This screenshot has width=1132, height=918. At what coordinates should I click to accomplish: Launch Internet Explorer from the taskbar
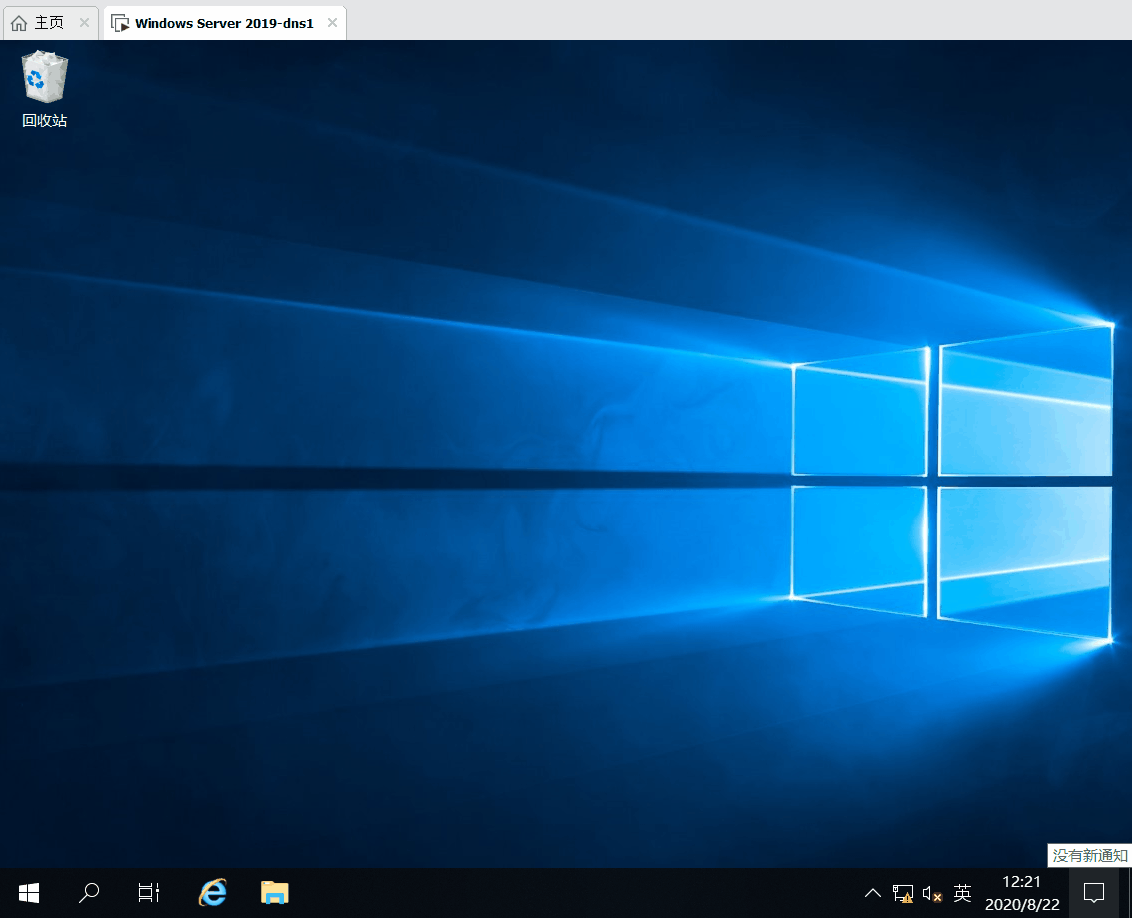click(x=212, y=892)
